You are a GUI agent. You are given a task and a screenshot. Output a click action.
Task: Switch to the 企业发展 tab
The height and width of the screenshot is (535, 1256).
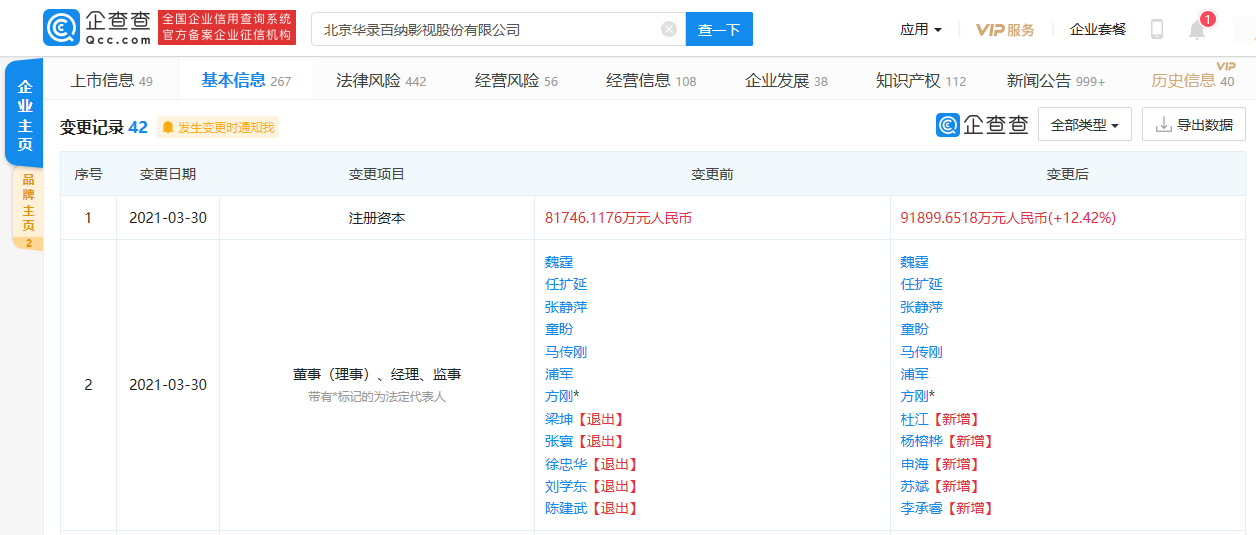(786, 81)
